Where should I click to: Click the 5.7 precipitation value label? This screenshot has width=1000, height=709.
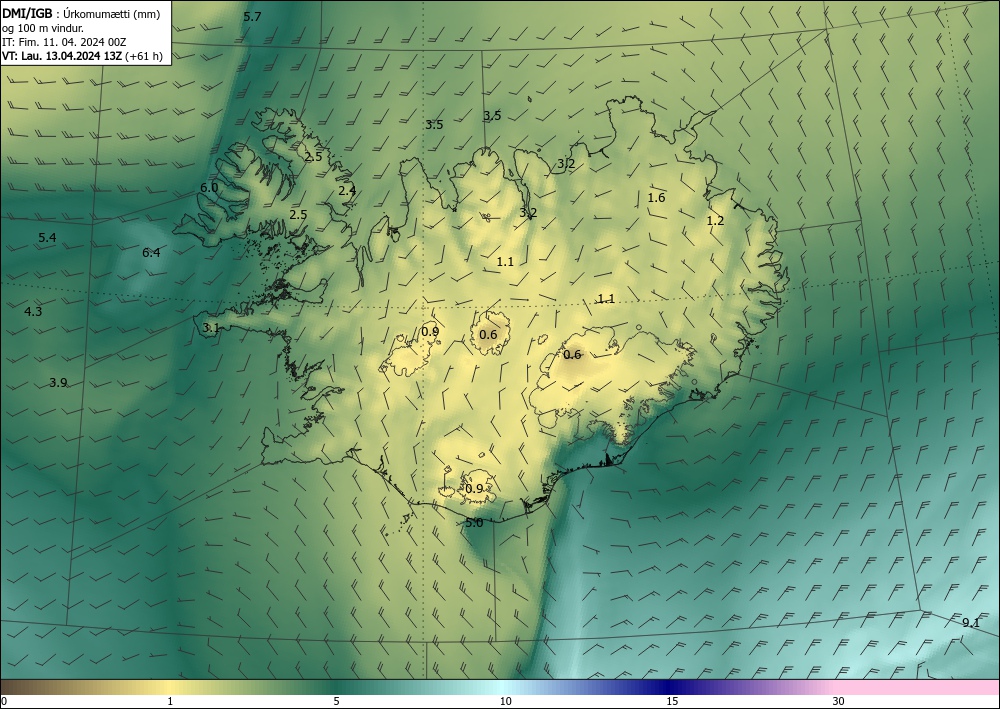click(x=253, y=17)
